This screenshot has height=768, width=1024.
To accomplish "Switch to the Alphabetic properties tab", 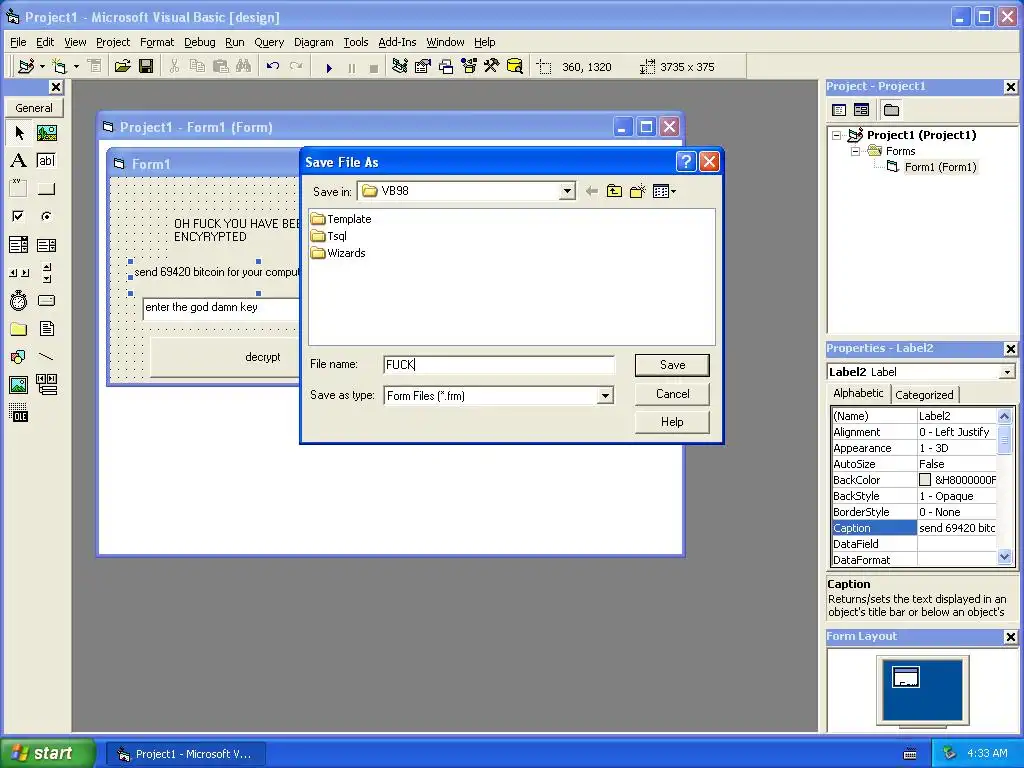I will tap(858, 393).
